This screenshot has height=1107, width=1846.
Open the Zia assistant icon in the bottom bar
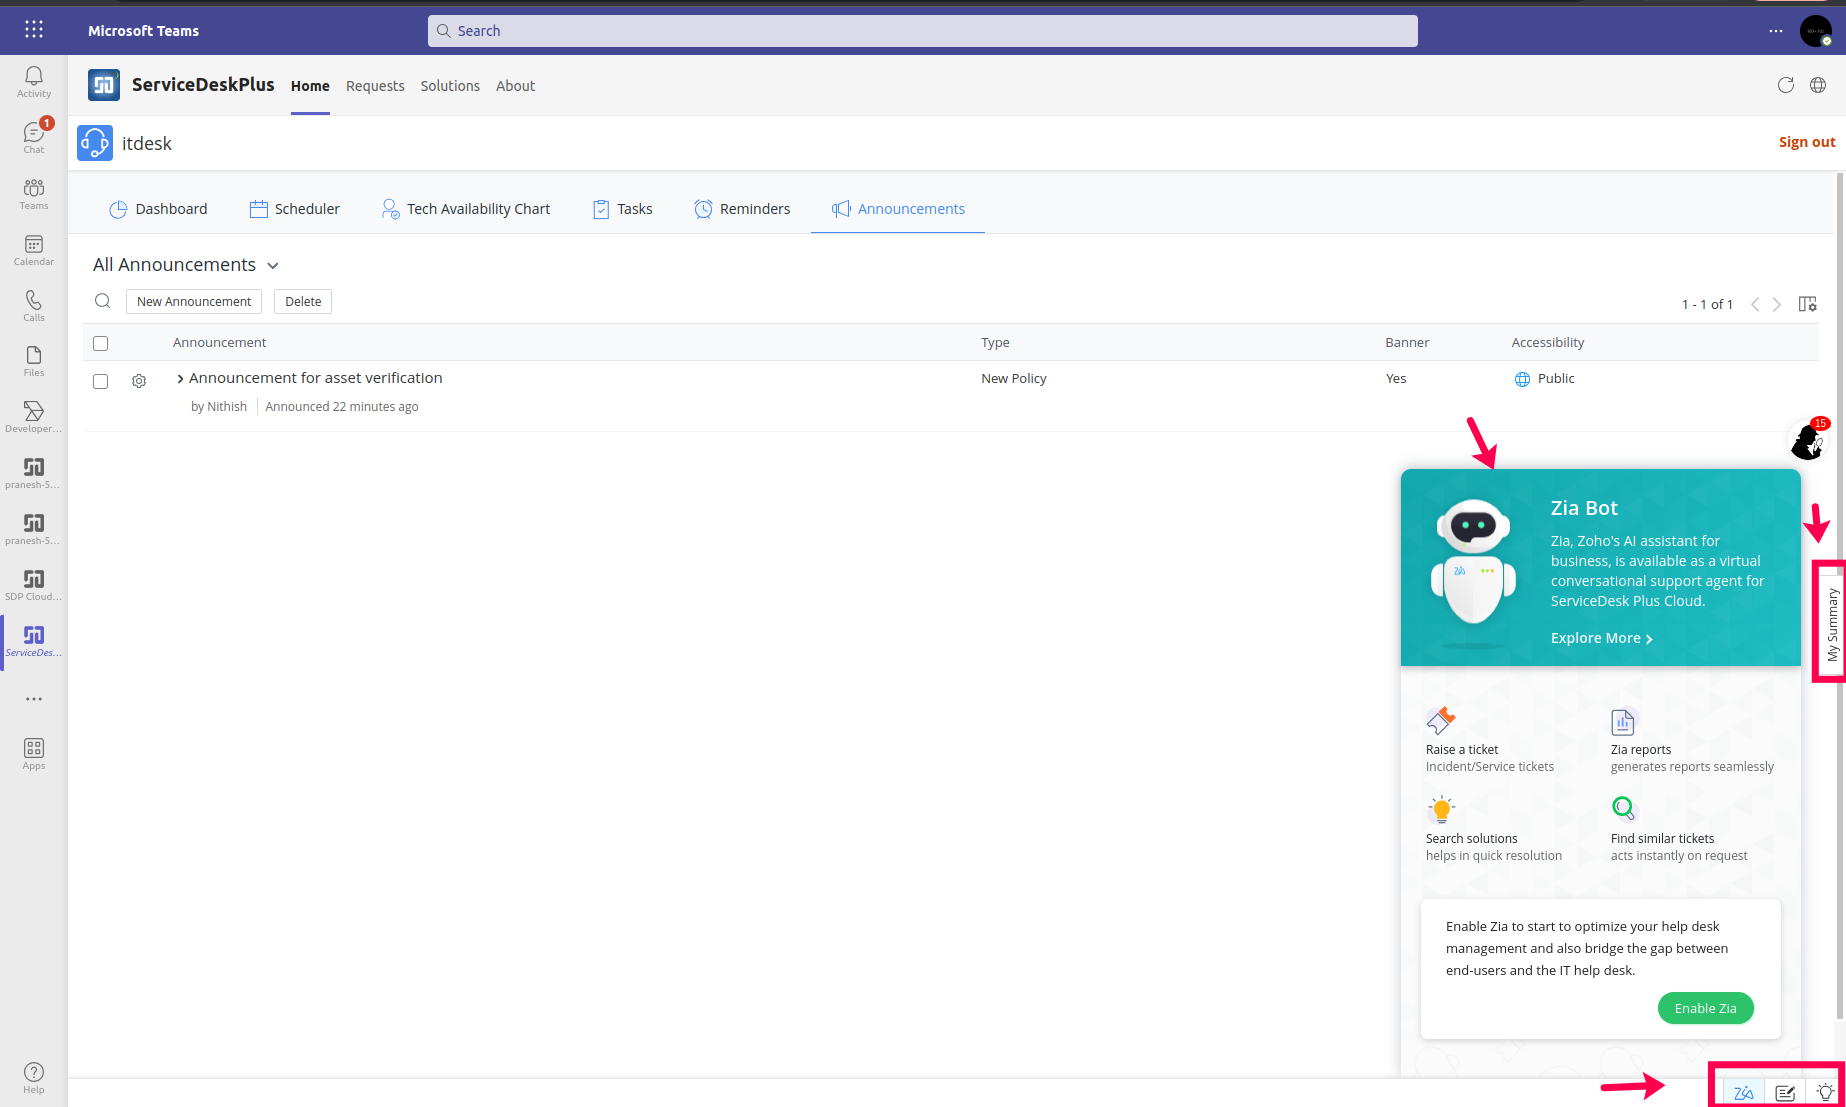tap(1744, 1093)
